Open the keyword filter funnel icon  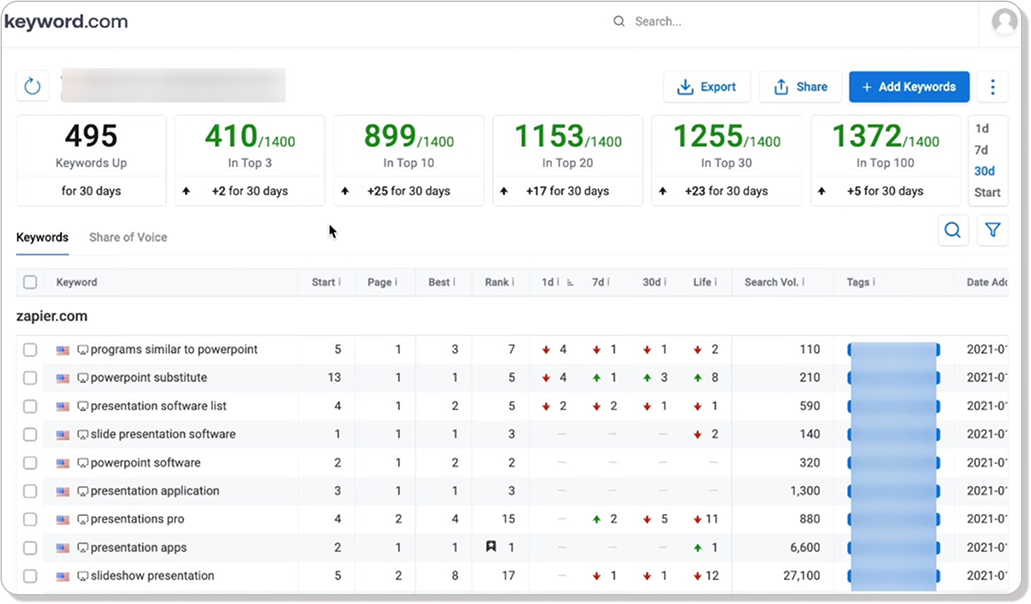[992, 230]
